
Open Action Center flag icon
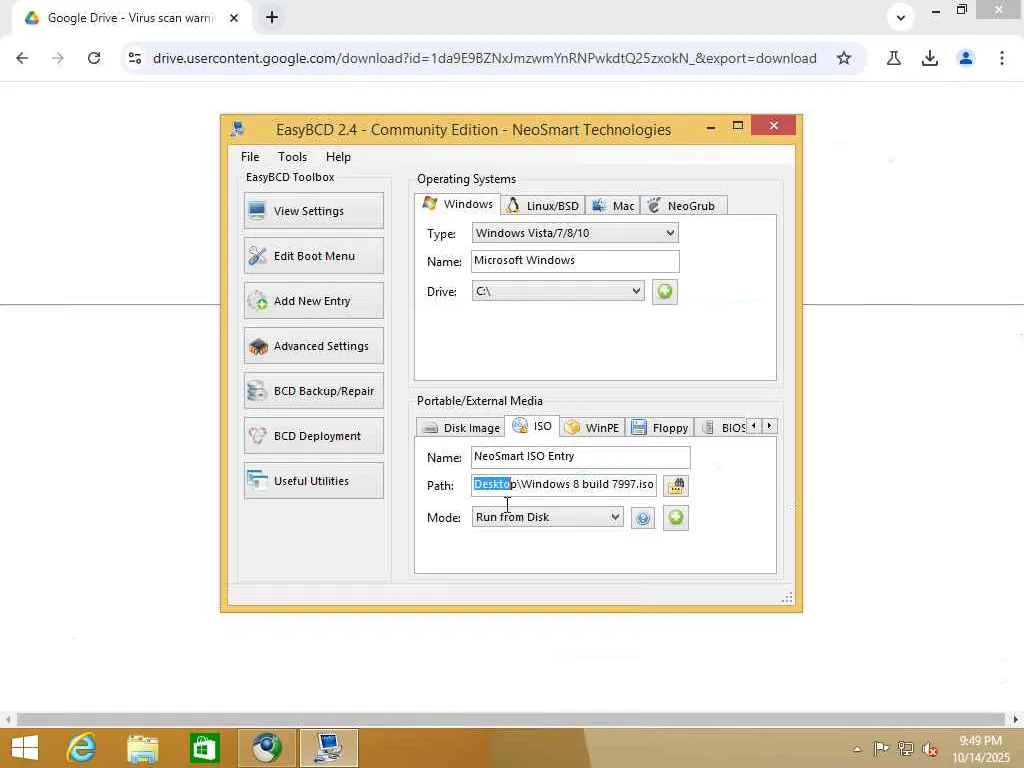(881, 749)
